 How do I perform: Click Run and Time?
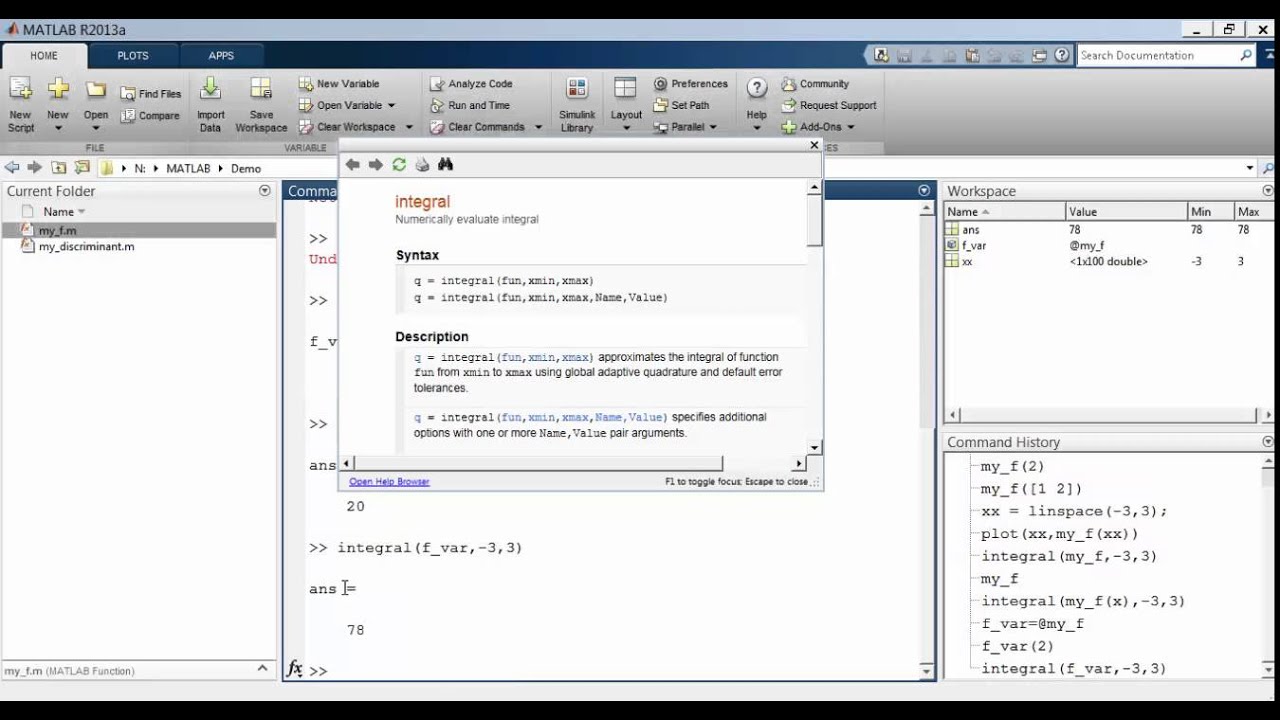[x=470, y=105]
